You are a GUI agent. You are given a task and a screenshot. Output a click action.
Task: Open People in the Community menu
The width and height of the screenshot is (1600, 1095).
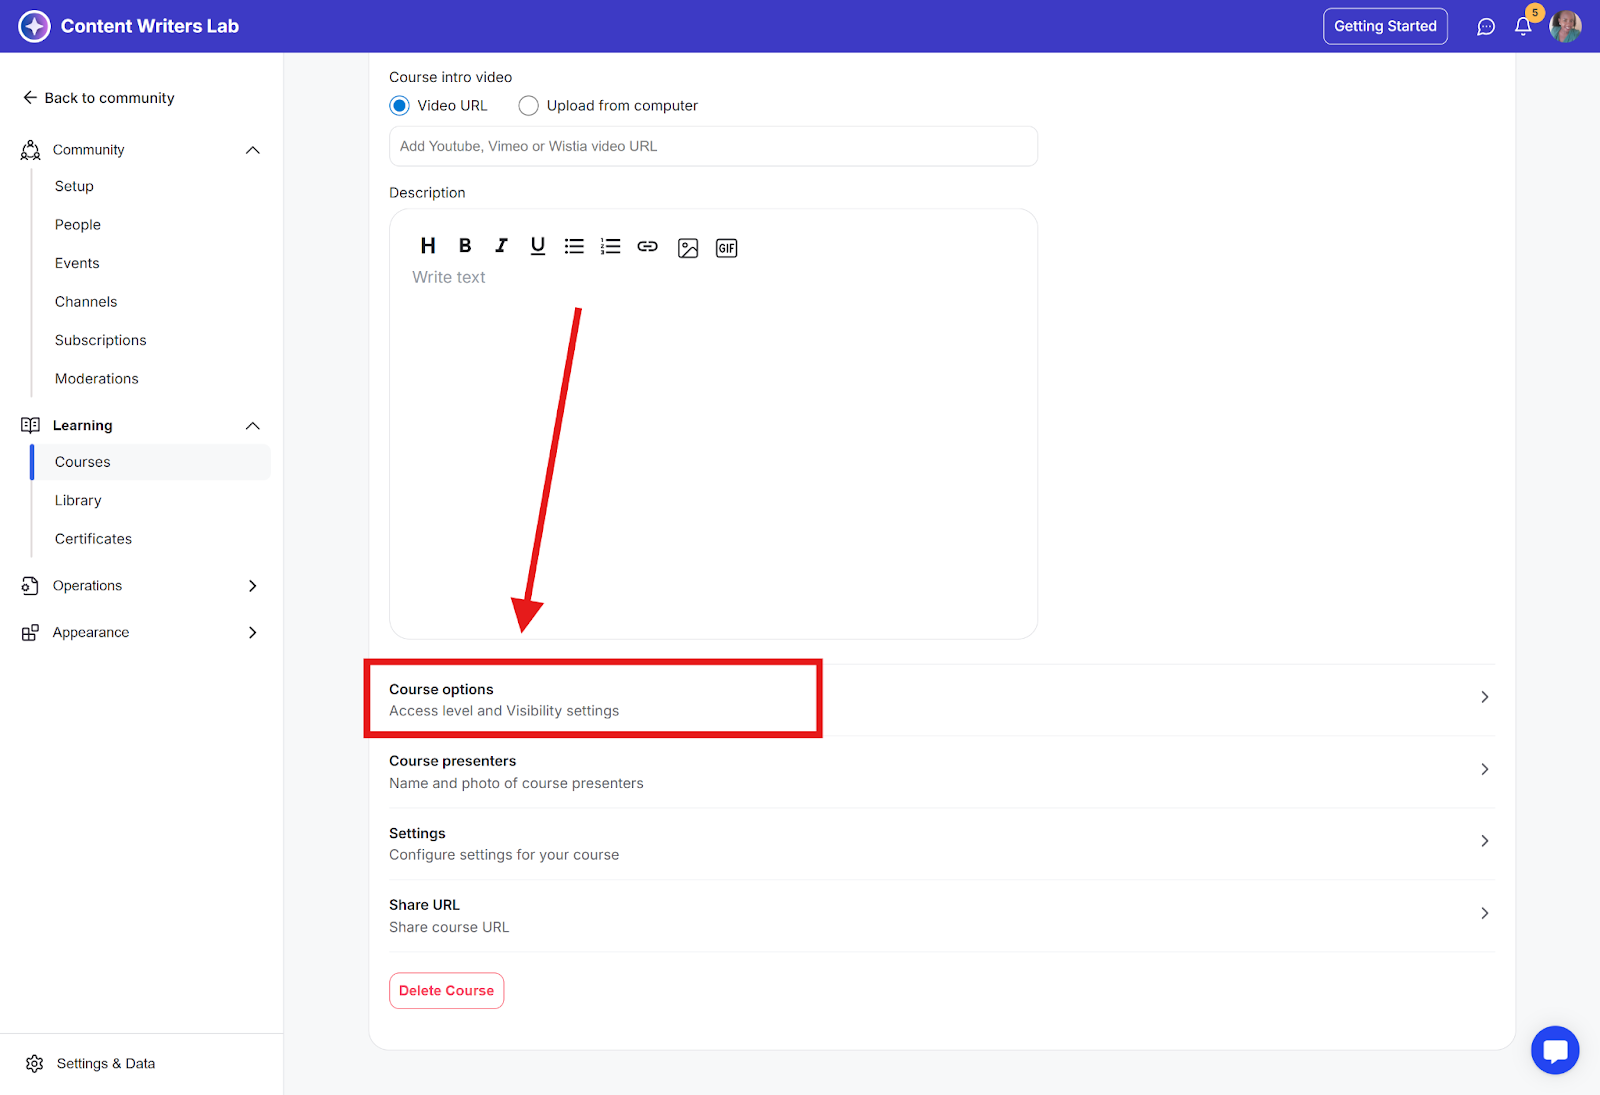(x=78, y=225)
